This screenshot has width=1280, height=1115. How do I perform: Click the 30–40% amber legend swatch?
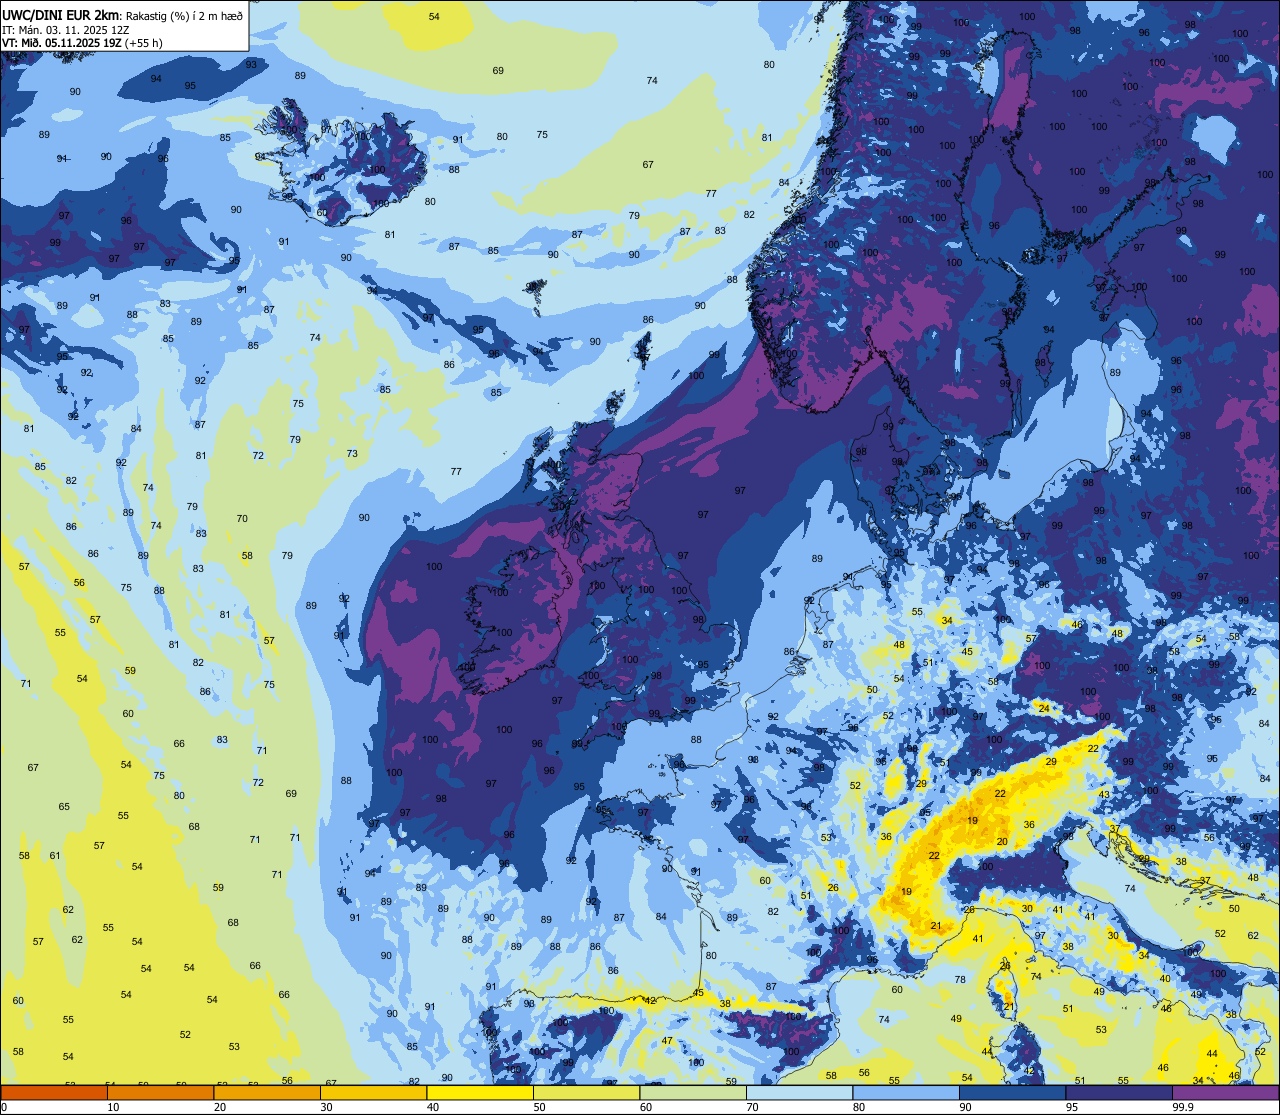click(x=373, y=1093)
